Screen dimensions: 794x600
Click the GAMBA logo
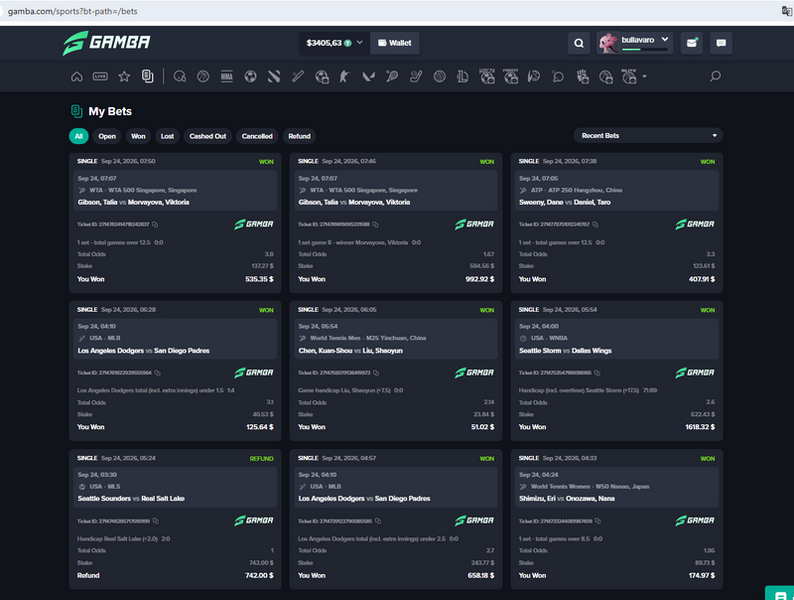pos(107,43)
